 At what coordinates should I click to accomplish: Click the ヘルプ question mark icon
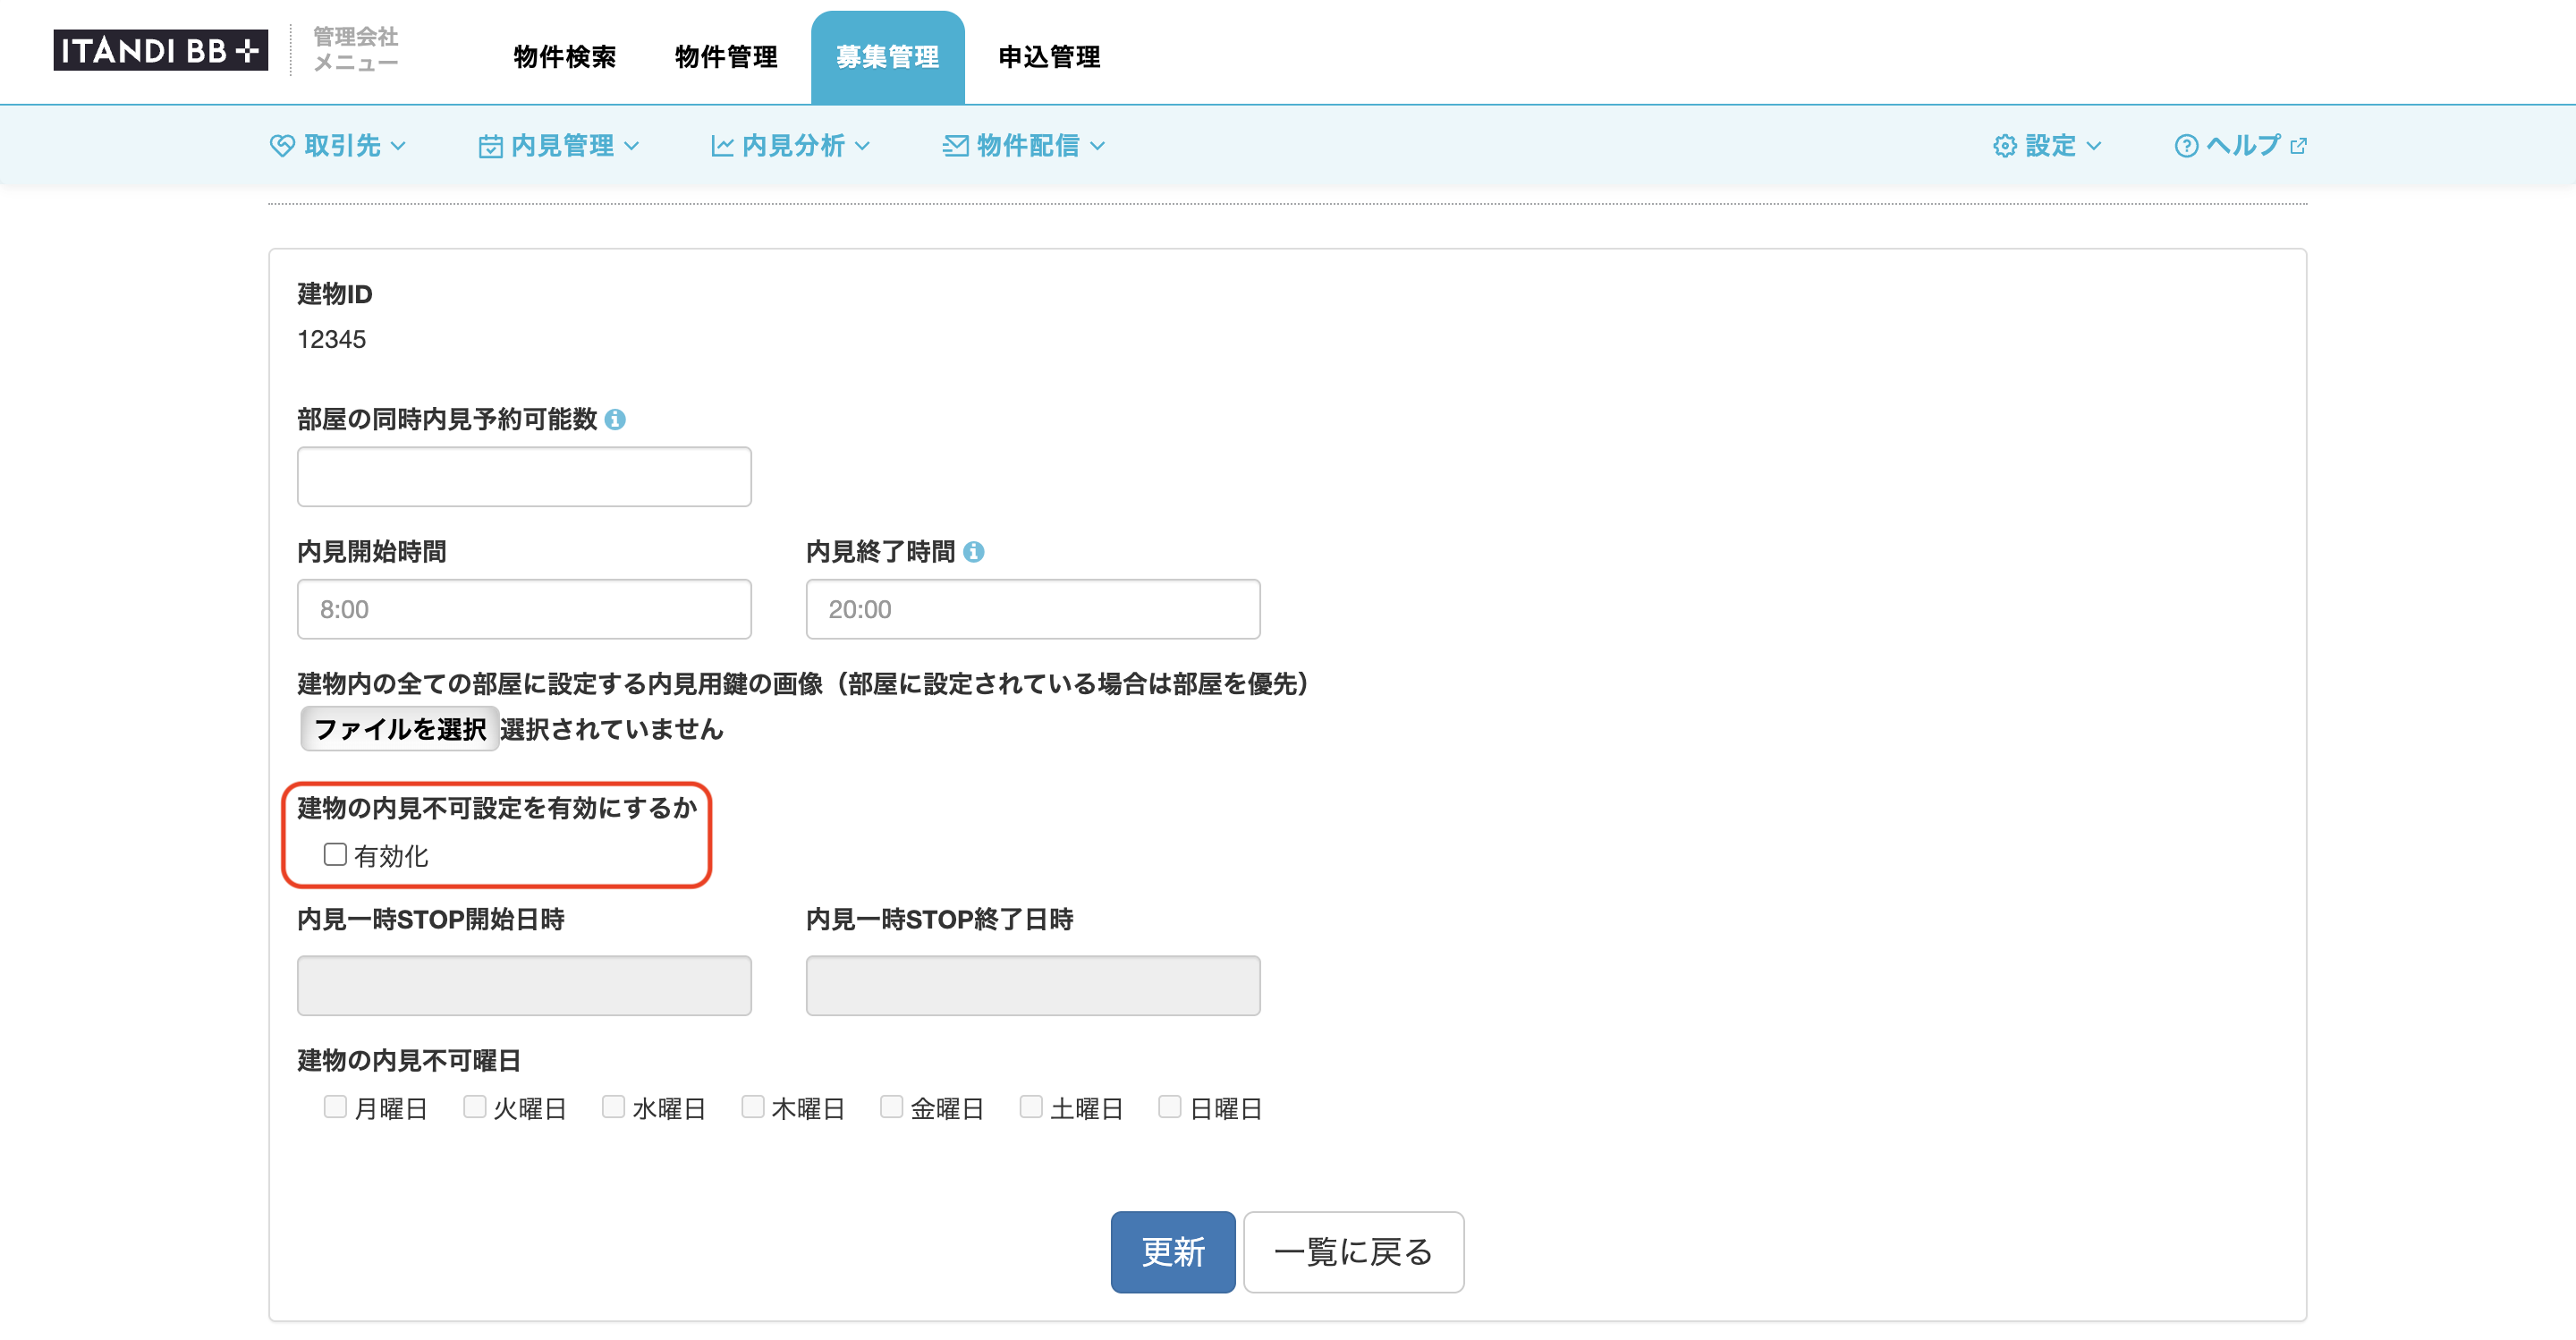(x=2186, y=146)
